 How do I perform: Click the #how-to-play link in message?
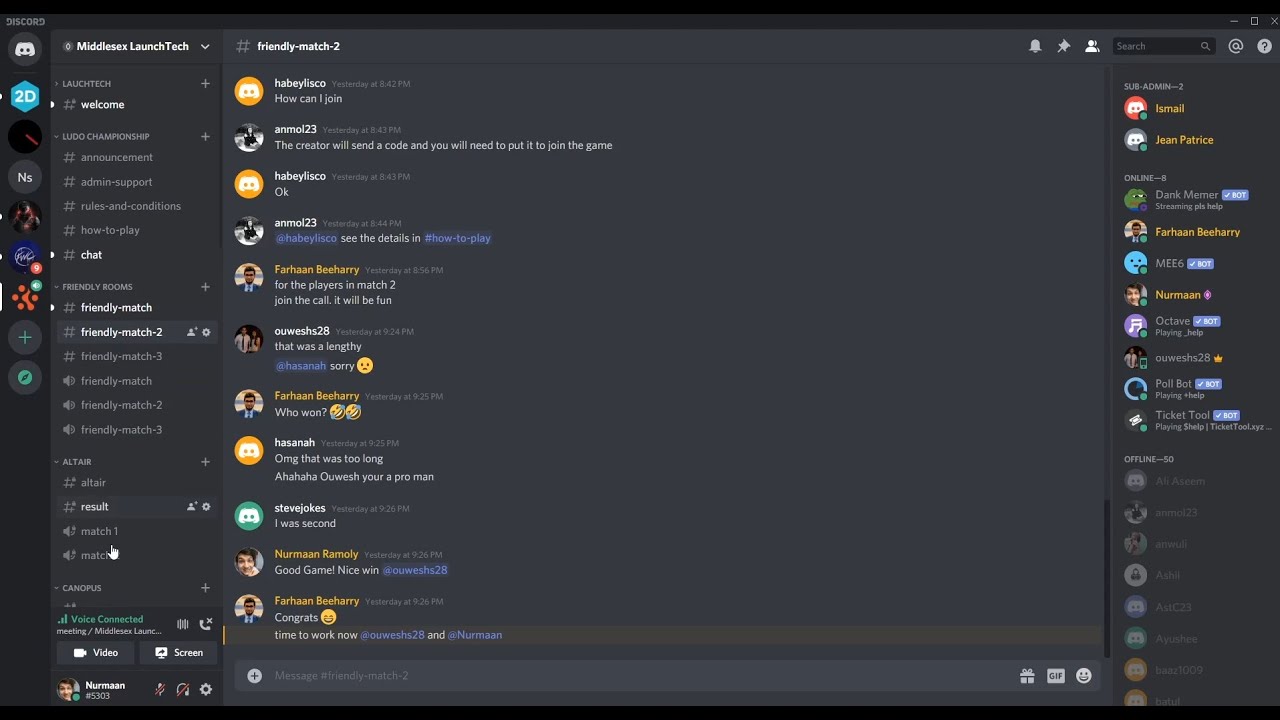pyautogui.click(x=458, y=238)
